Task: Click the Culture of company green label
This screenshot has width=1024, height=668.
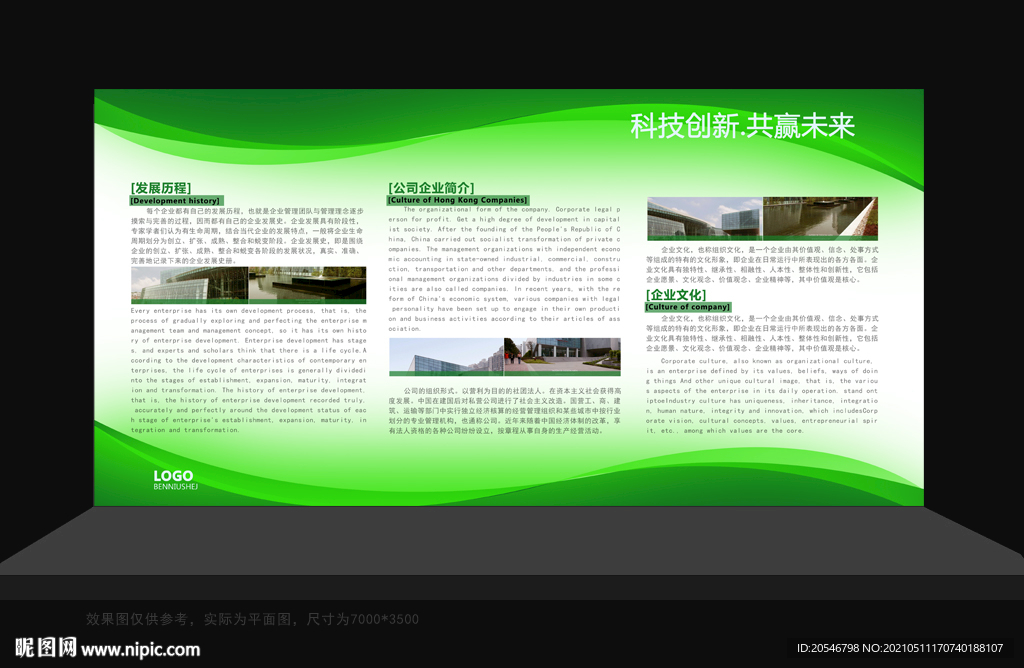Action: 688,307
